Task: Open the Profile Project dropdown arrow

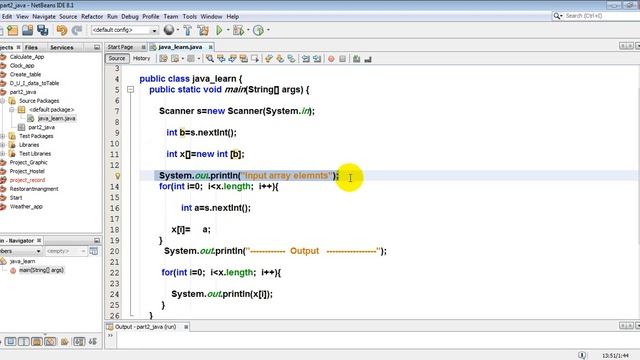Action: tap(268, 30)
